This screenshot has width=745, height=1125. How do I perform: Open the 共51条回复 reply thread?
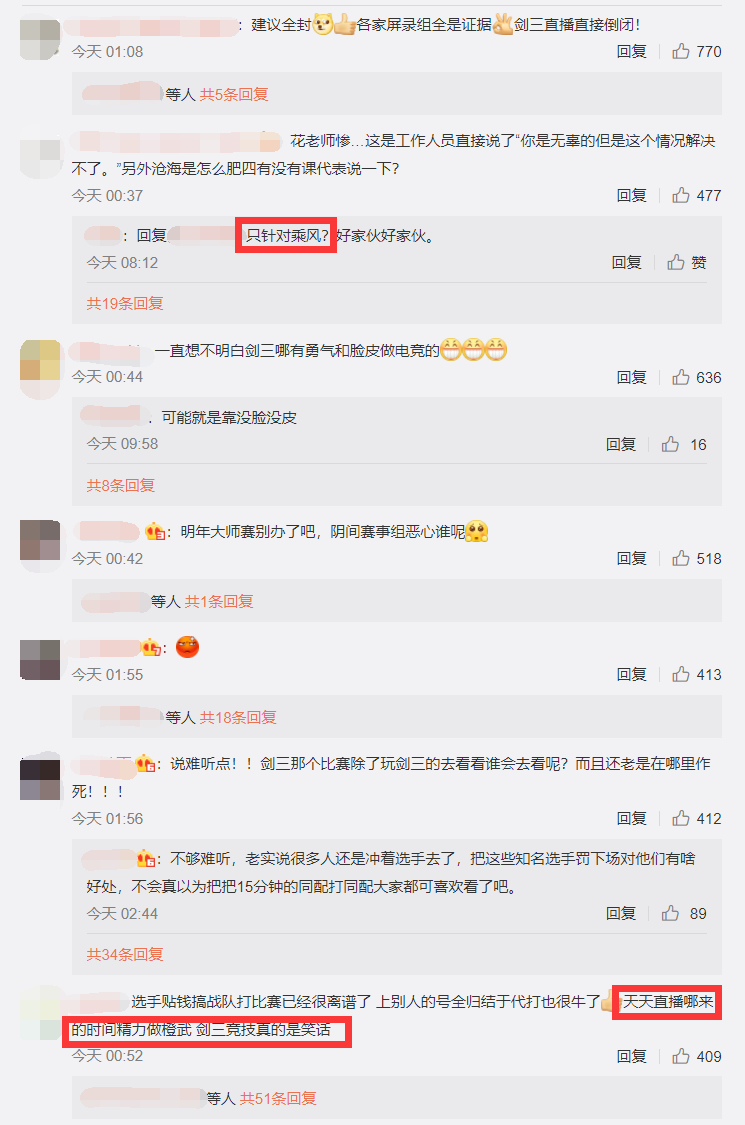pyautogui.click(x=278, y=1098)
